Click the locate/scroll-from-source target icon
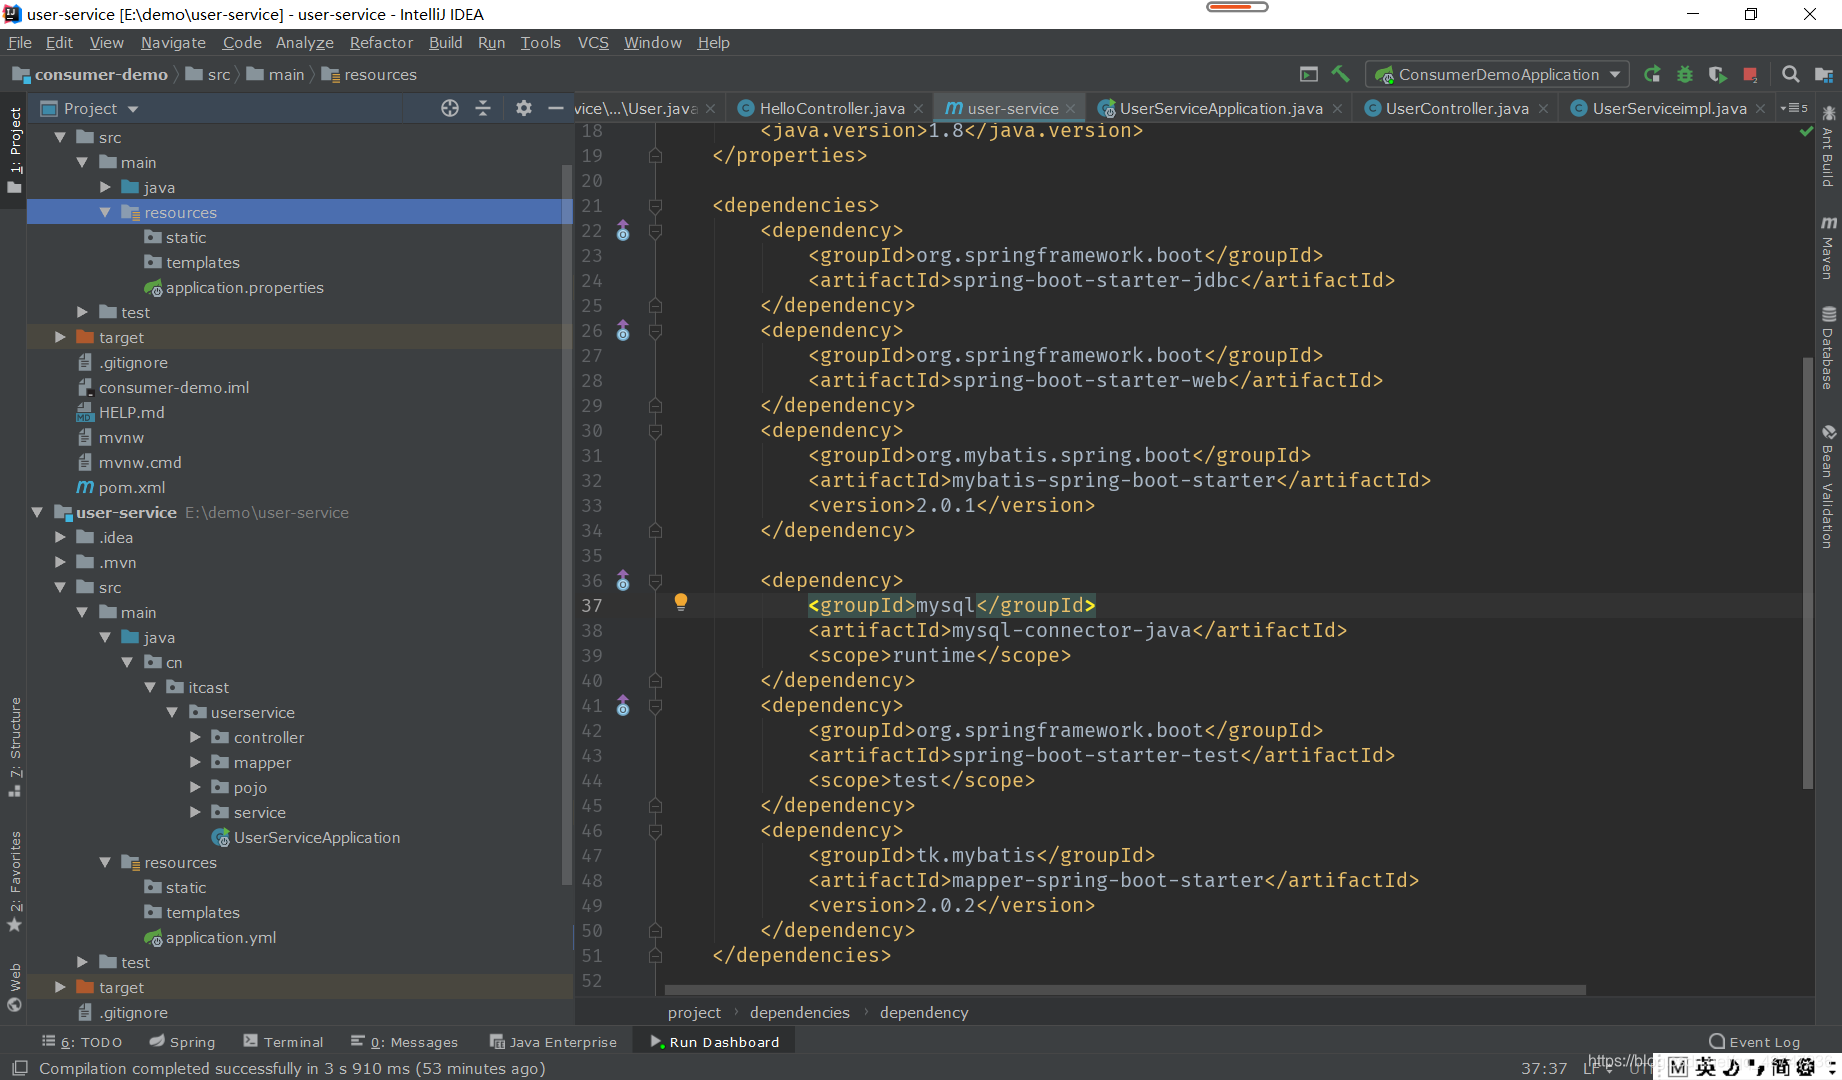Viewport: 1842px width, 1080px height. coord(450,108)
